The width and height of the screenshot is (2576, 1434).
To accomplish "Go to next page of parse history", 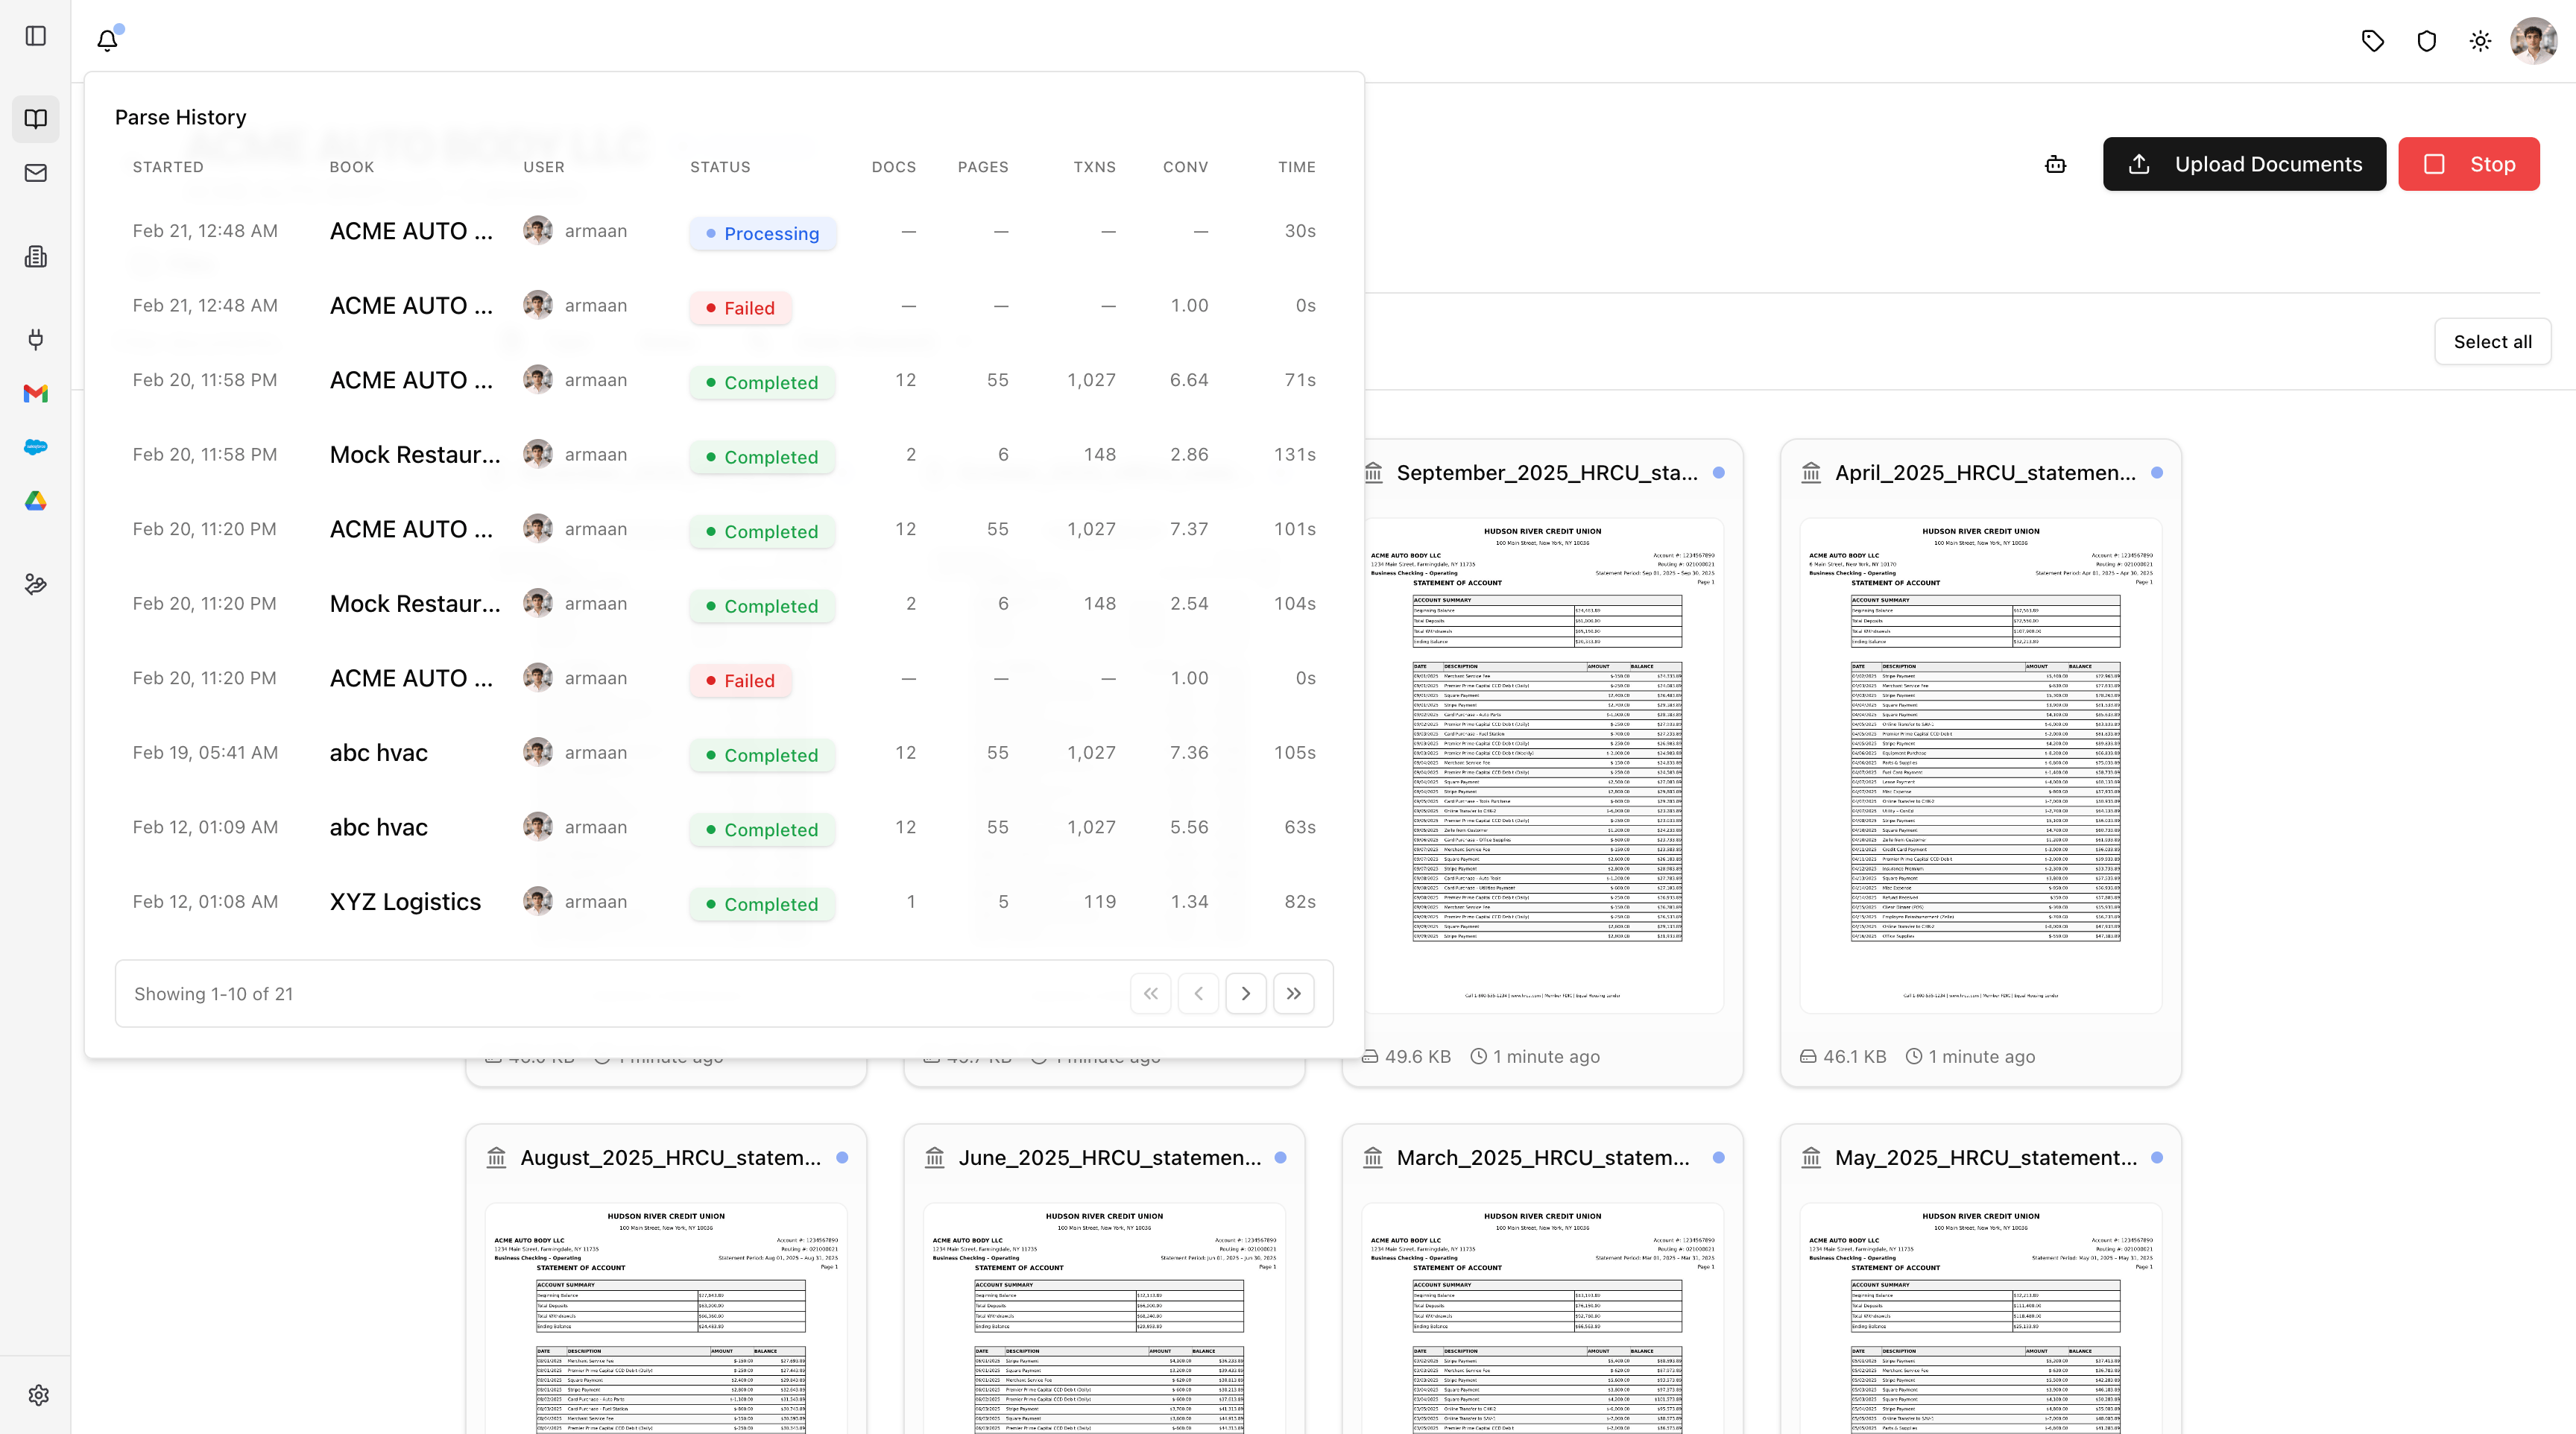I will coord(1246,994).
